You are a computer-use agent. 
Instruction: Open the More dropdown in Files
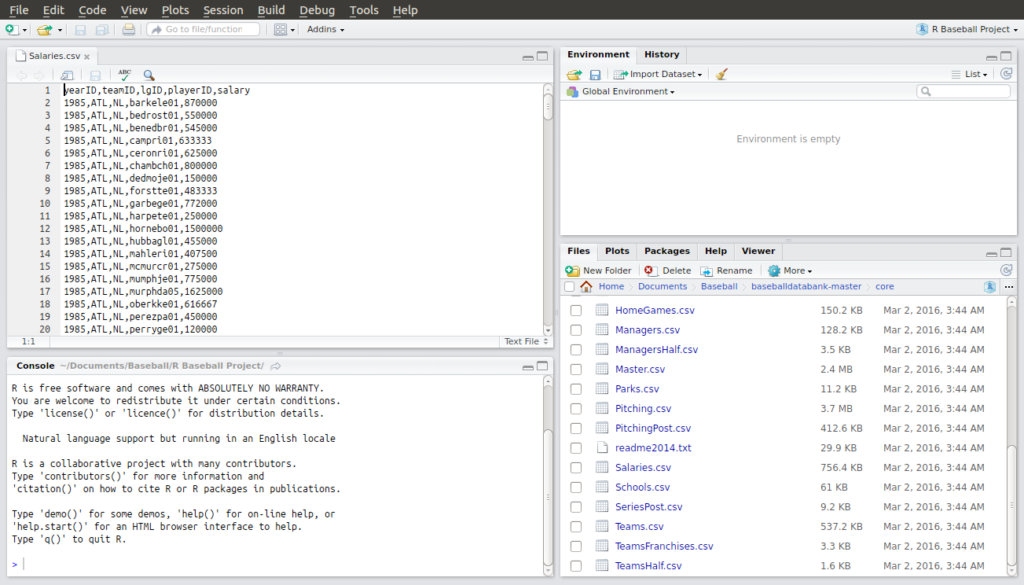pos(790,270)
